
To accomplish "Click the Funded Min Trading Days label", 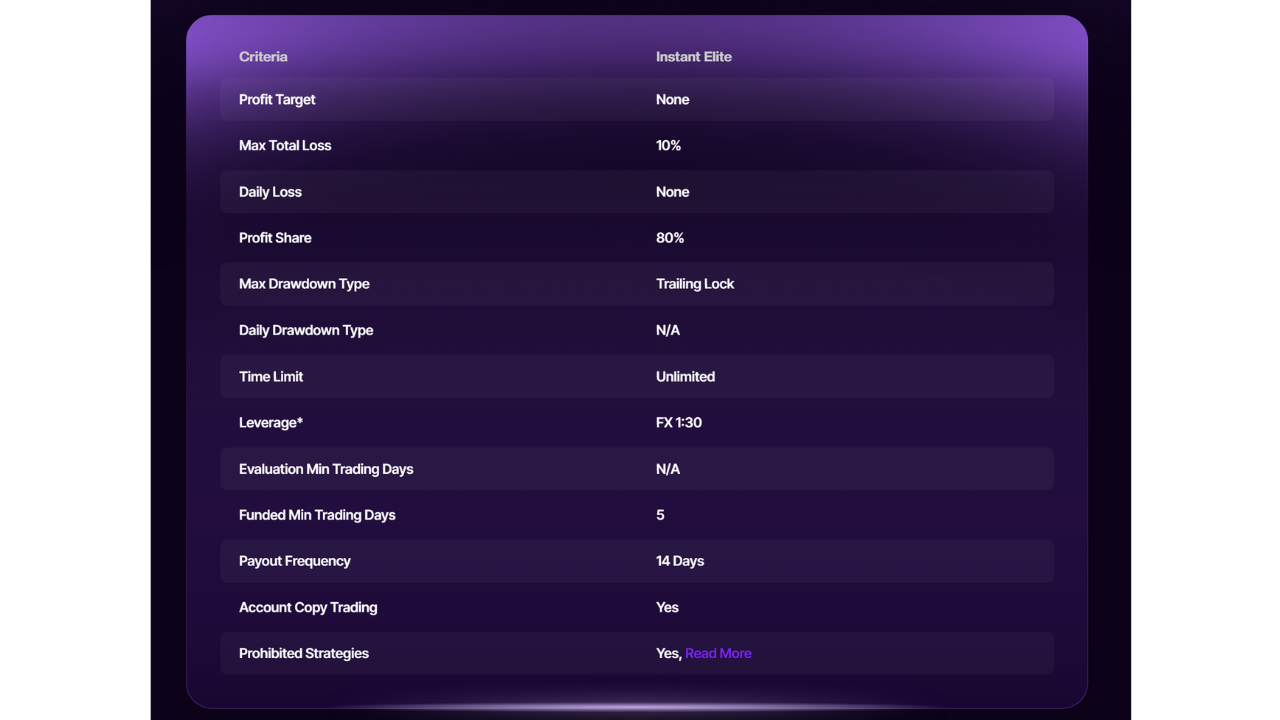I will coord(317,515).
